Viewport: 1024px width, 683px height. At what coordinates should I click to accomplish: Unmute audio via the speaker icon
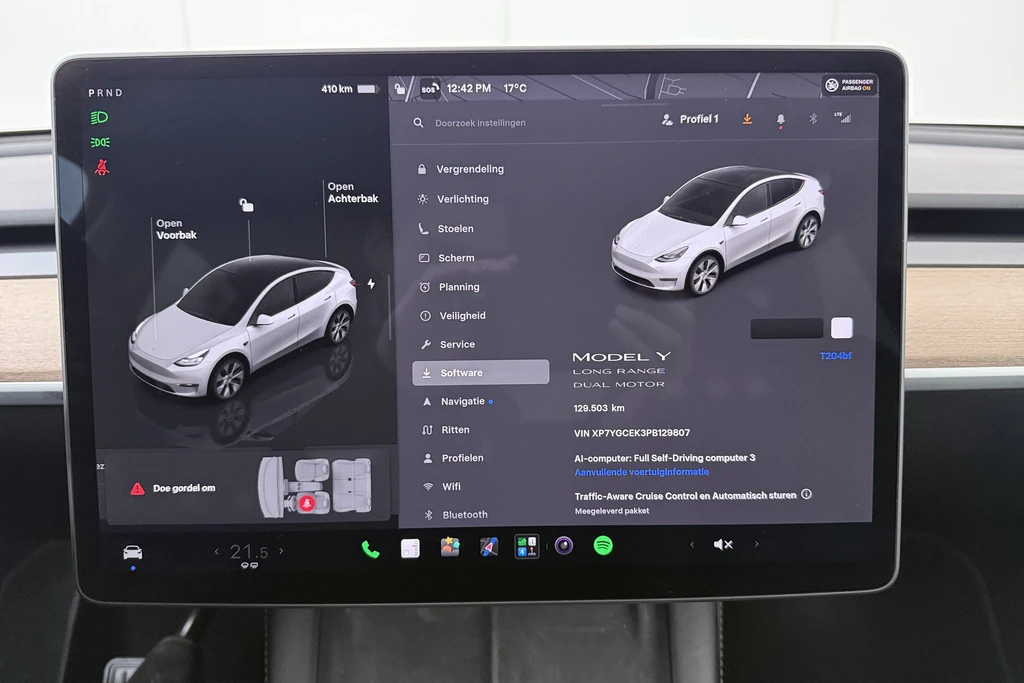pyautogui.click(x=723, y=544)
